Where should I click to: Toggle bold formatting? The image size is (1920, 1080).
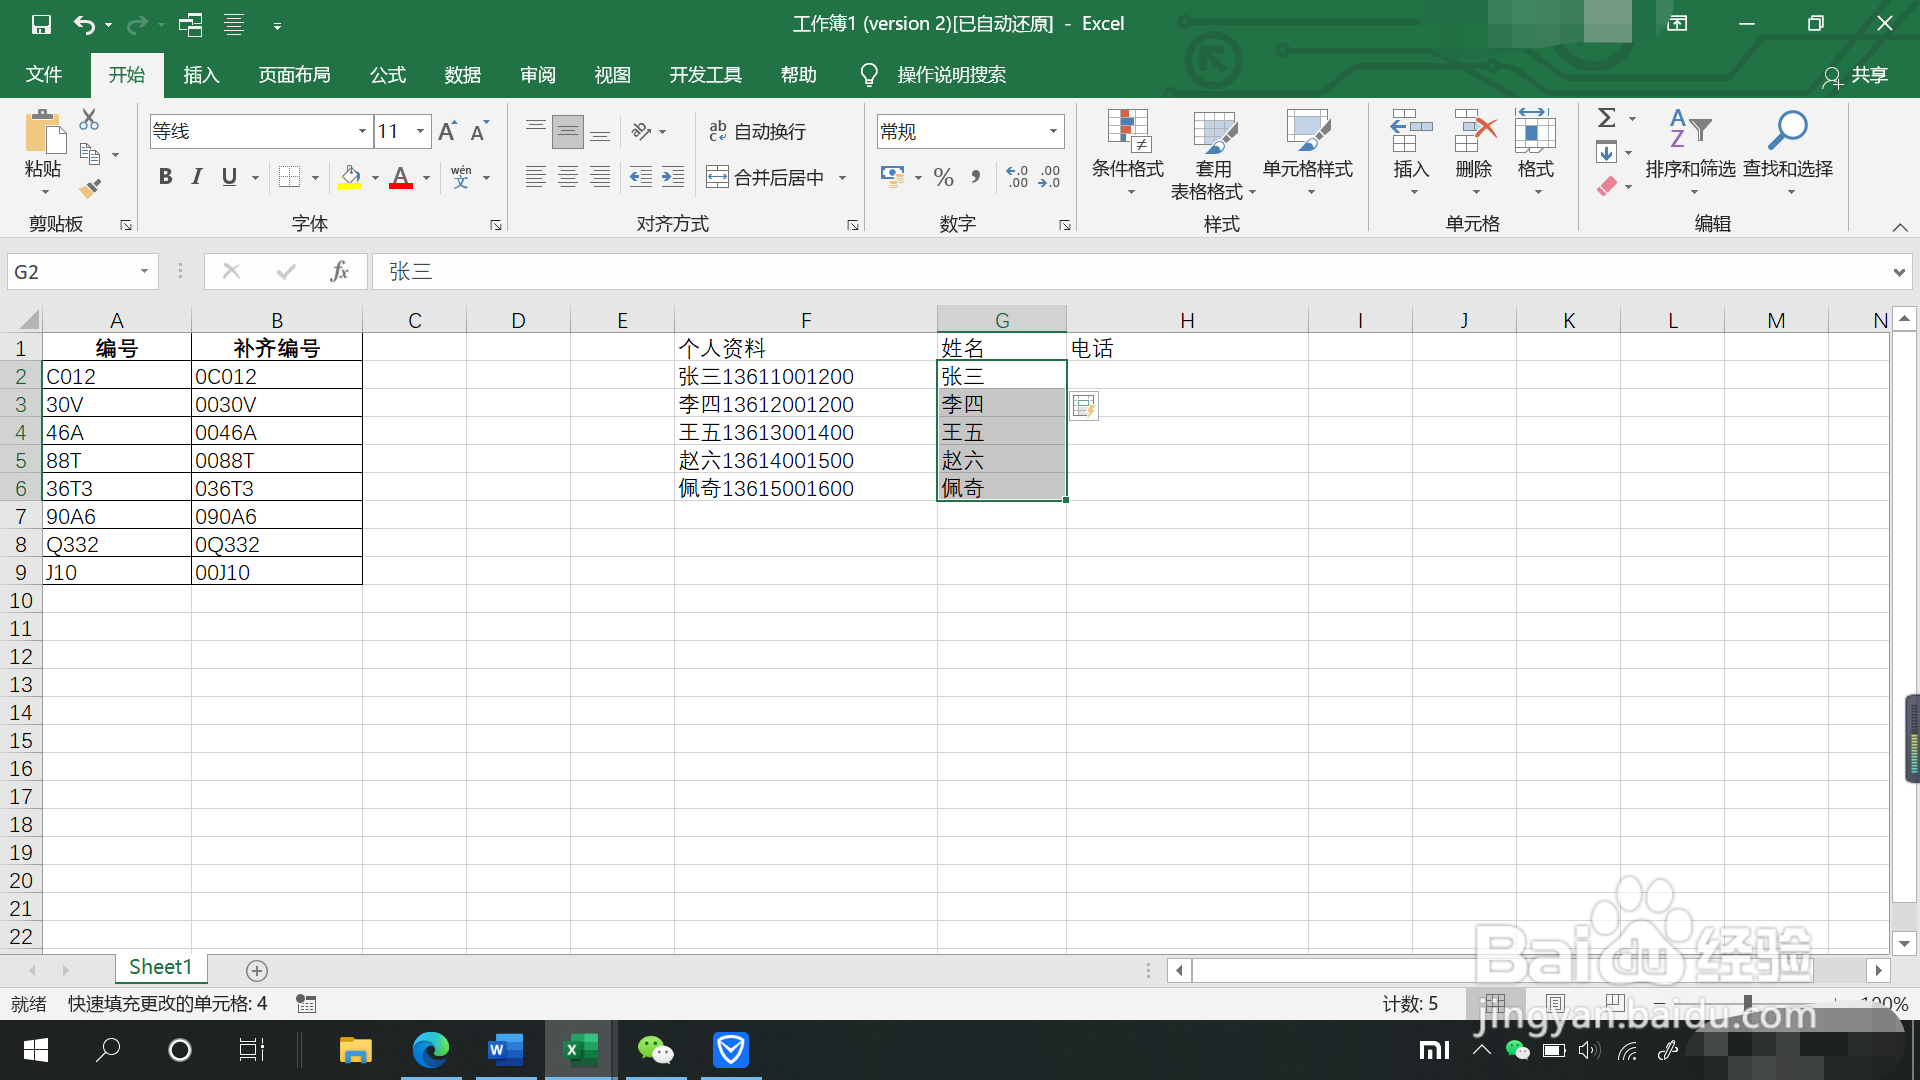(166, 177)
